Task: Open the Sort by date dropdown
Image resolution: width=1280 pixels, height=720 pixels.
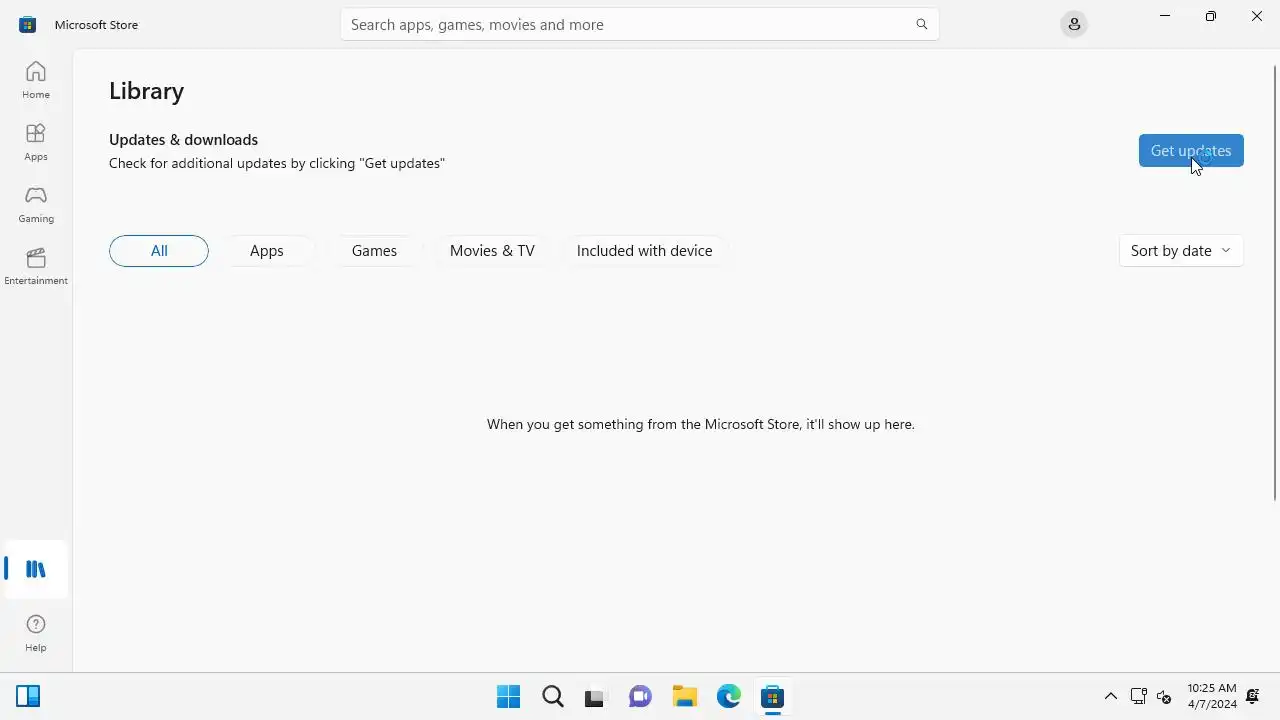Action: point(1181,251)
